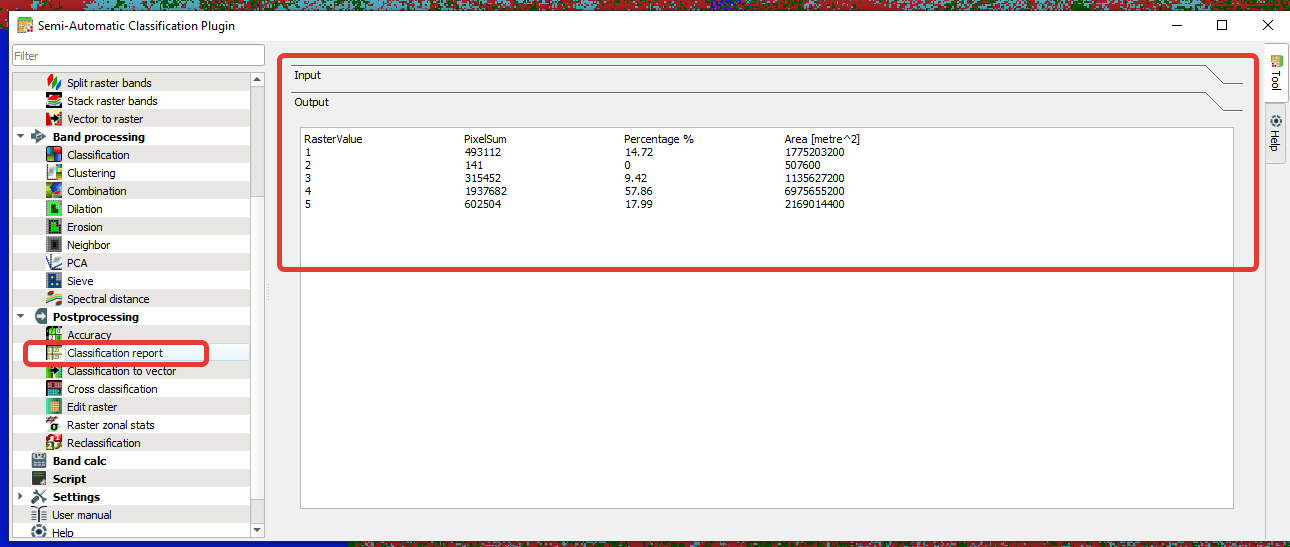Click the Erosion tool icon
The width and height of the screenshot is (1290, 547).
click(54, 227)
